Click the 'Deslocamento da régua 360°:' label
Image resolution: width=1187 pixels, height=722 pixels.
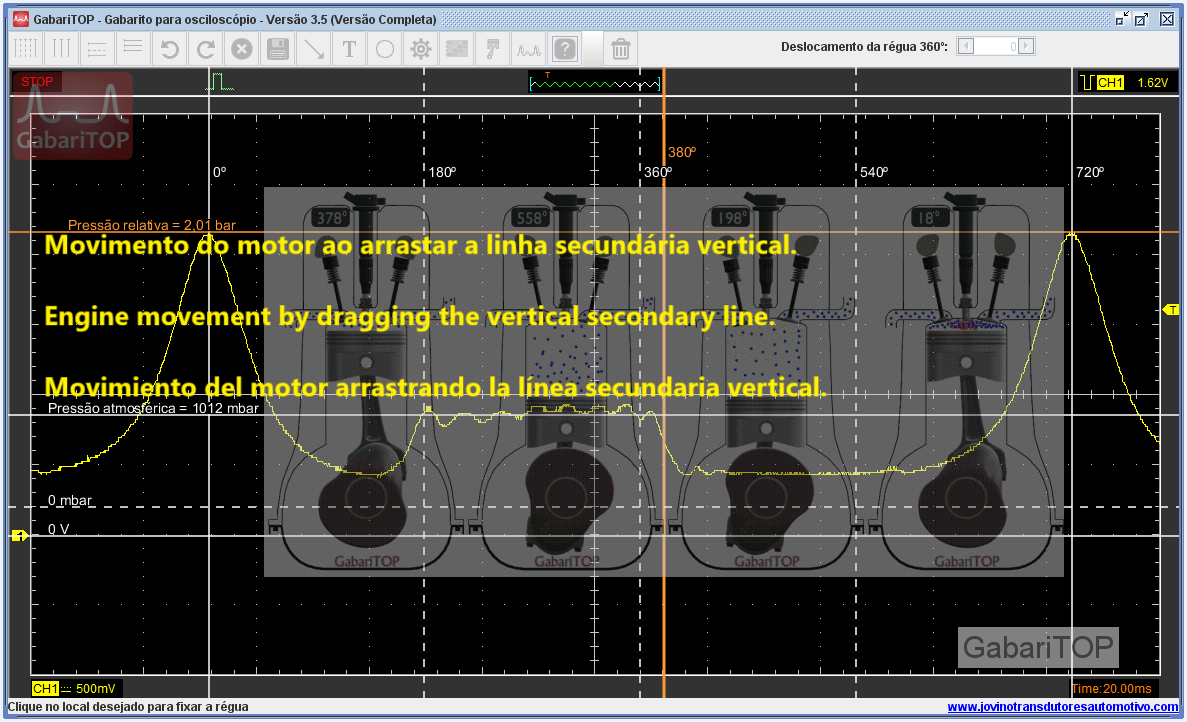tap(864, 47)
